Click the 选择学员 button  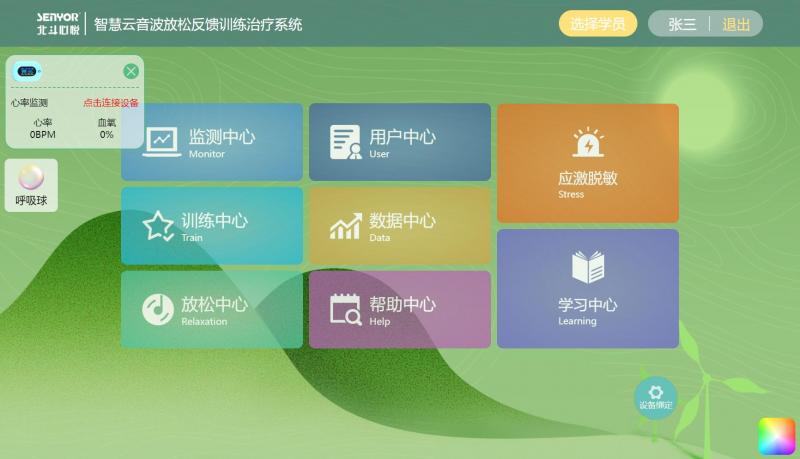click(598, 23)
